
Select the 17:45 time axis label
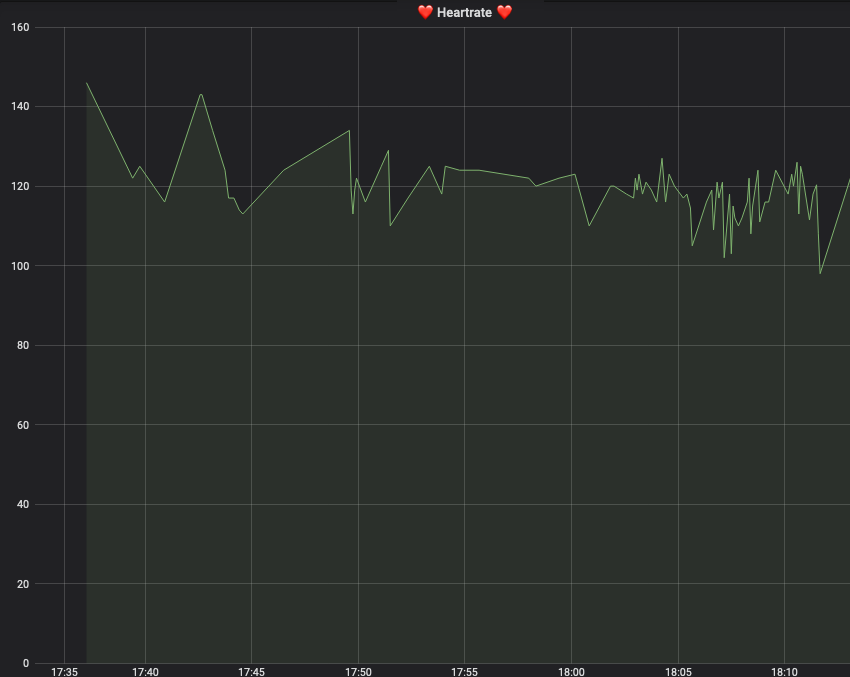(x=254, y=668)
